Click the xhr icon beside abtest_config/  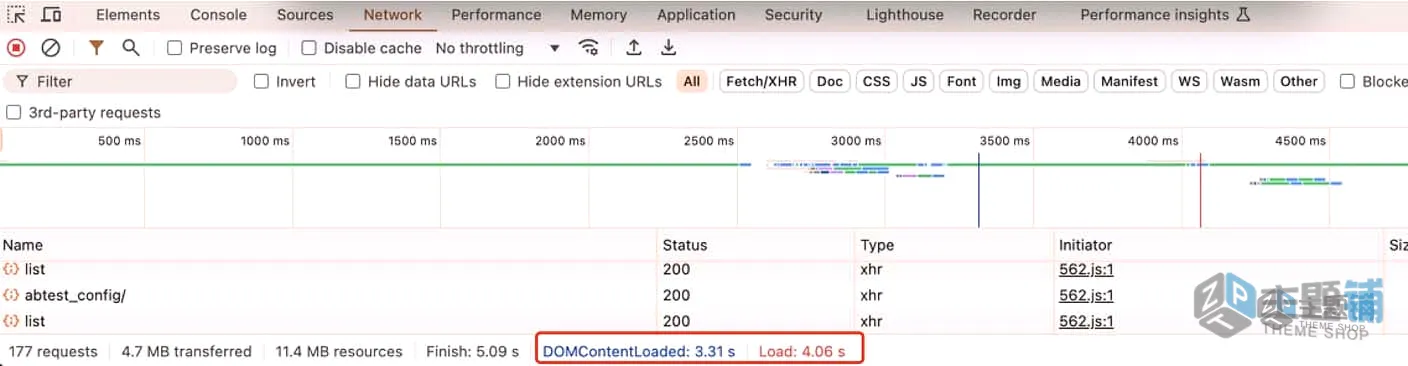click(11, 295)
